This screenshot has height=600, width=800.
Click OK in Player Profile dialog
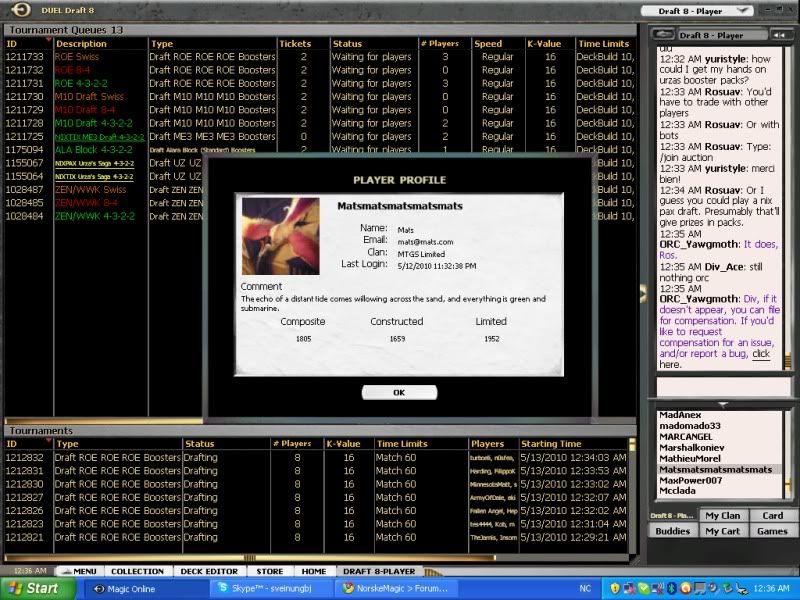398,393
